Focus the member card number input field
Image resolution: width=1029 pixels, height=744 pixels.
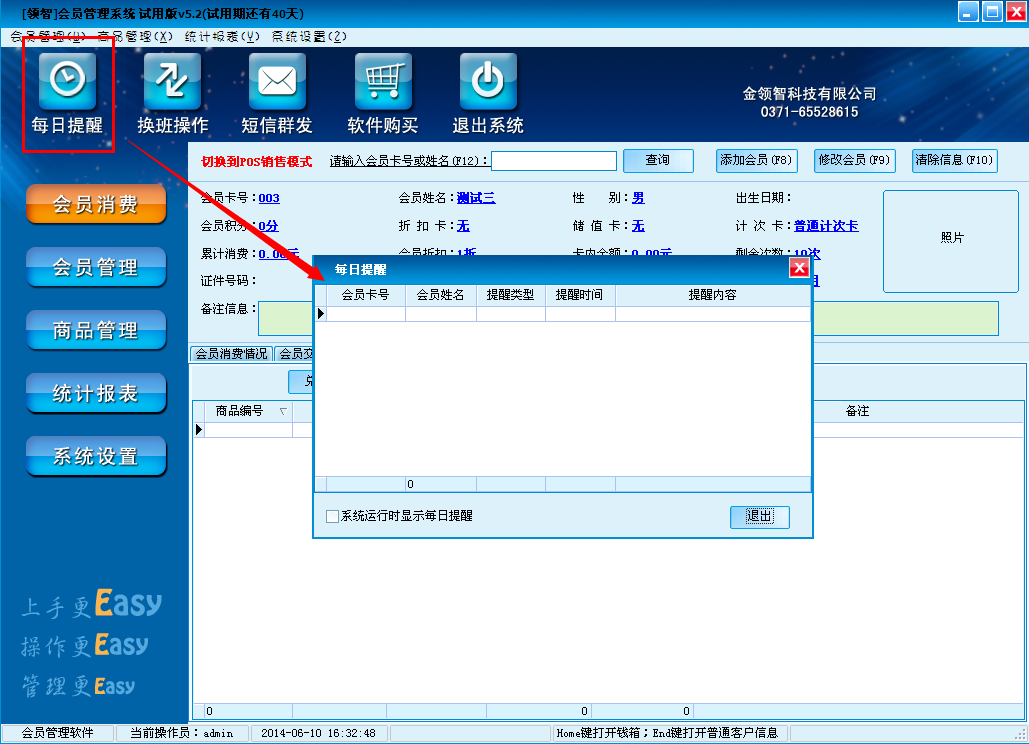[x=553, y=161]
